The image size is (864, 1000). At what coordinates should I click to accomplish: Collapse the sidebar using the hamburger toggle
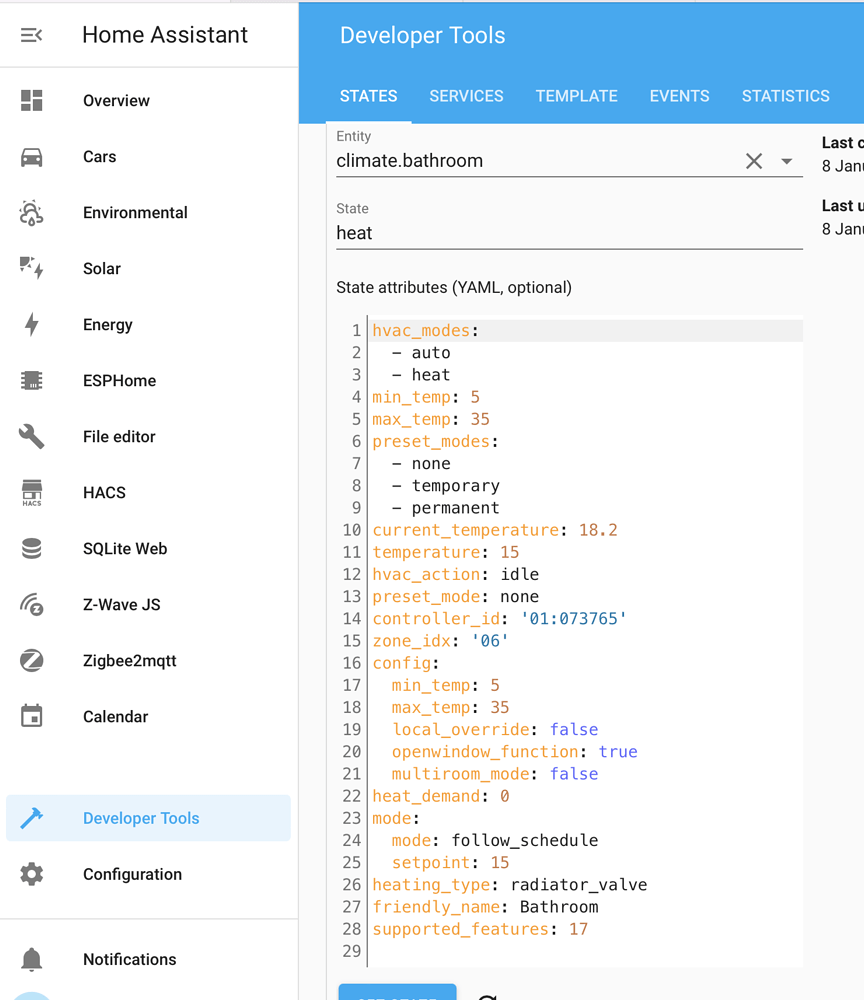(x=31, y=34)
